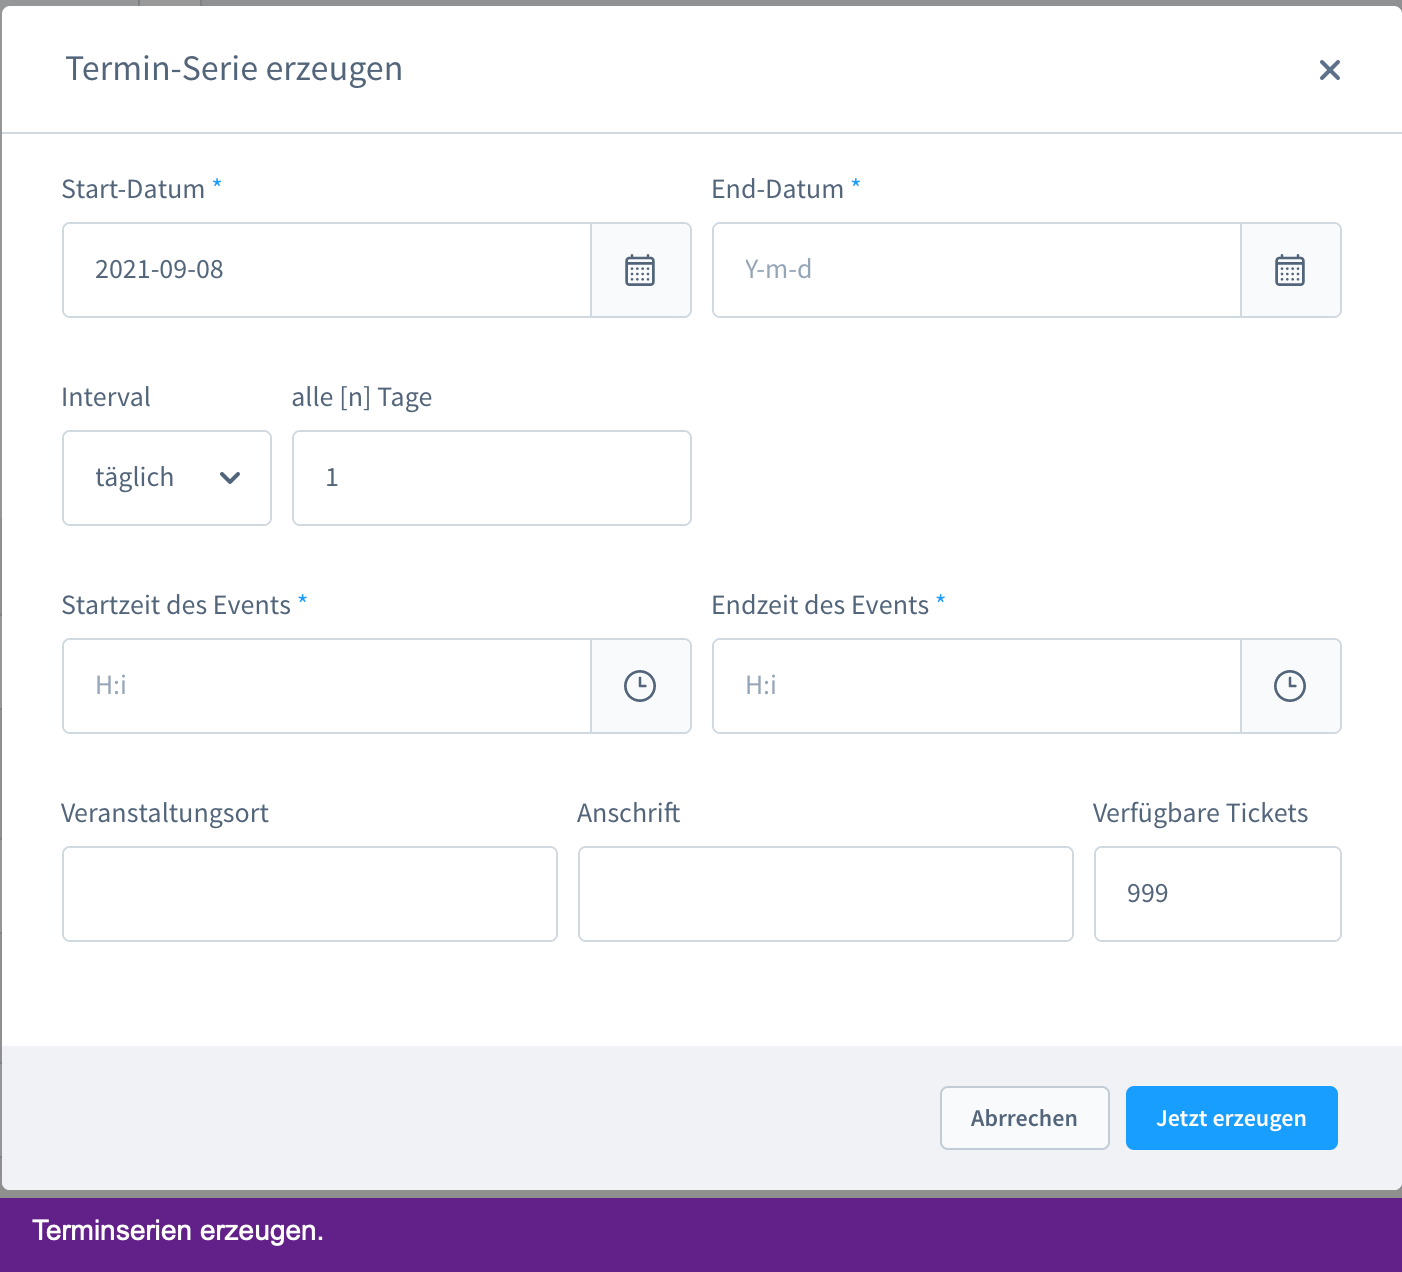Focus the Start-Datum field showing 2021-09-08
The image size is (1402, 1272).
coord(327,270)
